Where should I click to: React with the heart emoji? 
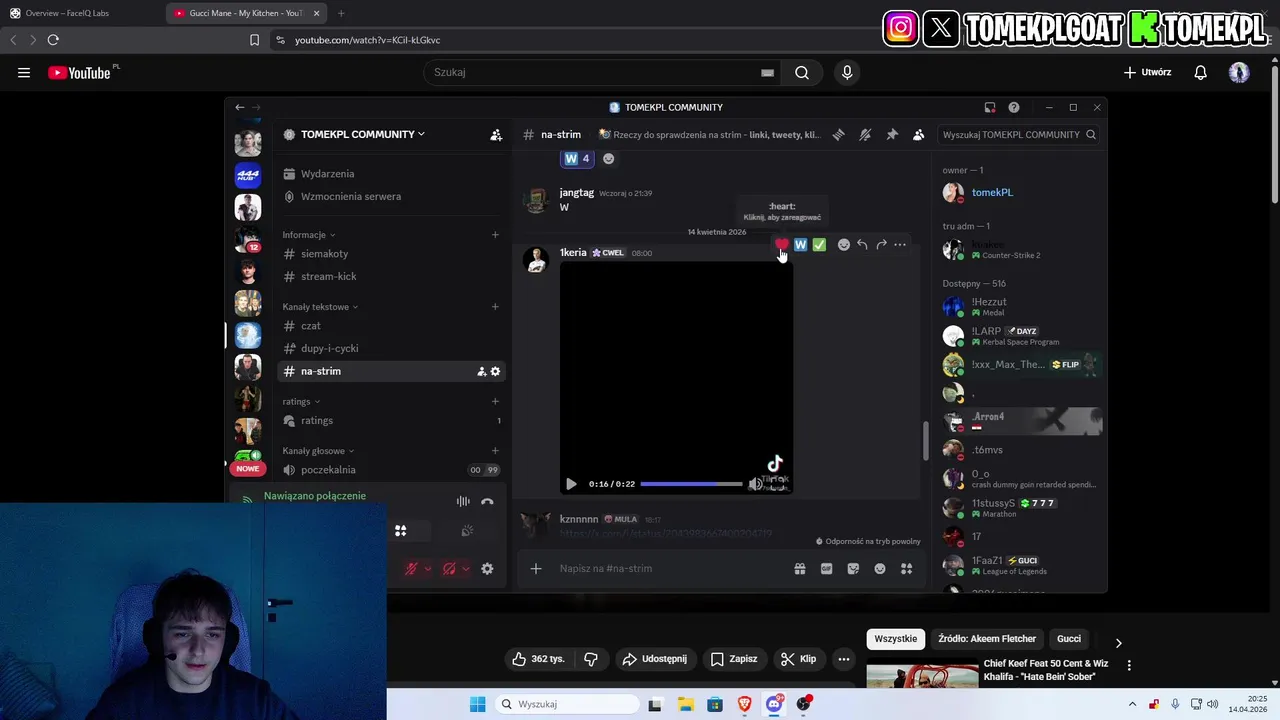coord(781,244)
